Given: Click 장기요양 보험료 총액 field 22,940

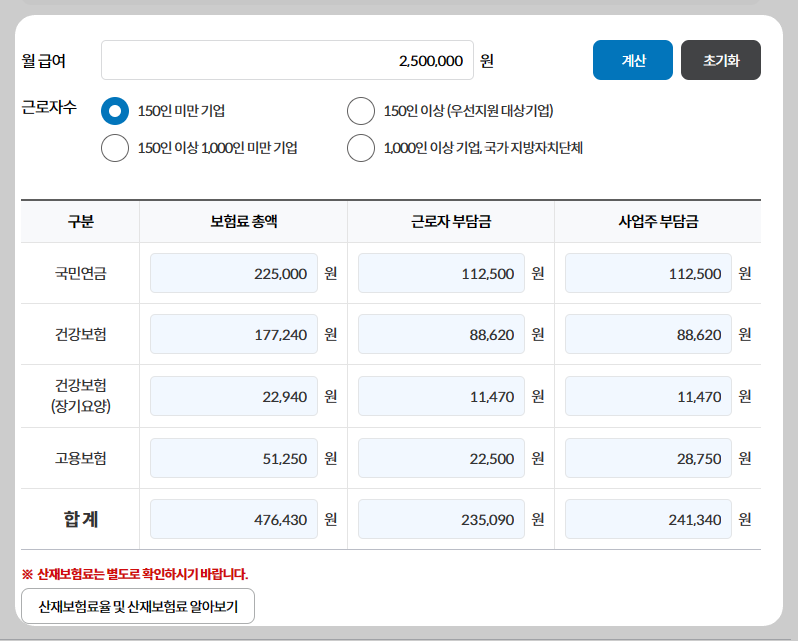Looking at the screenshot, I should point(234,396).
